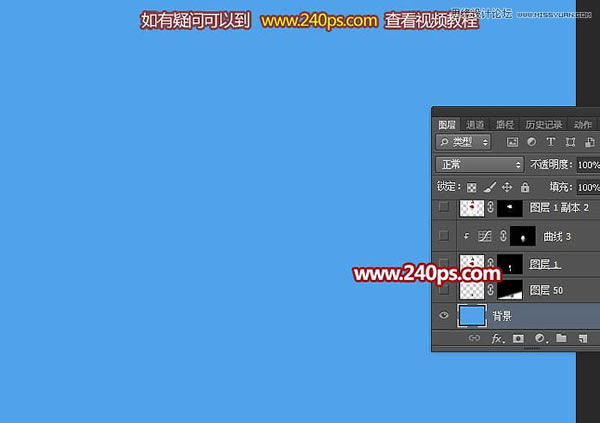This screenshot has height=423, width=600.
Task: Filter layers by pixel layers icon
Action: (x=512, y=142)
